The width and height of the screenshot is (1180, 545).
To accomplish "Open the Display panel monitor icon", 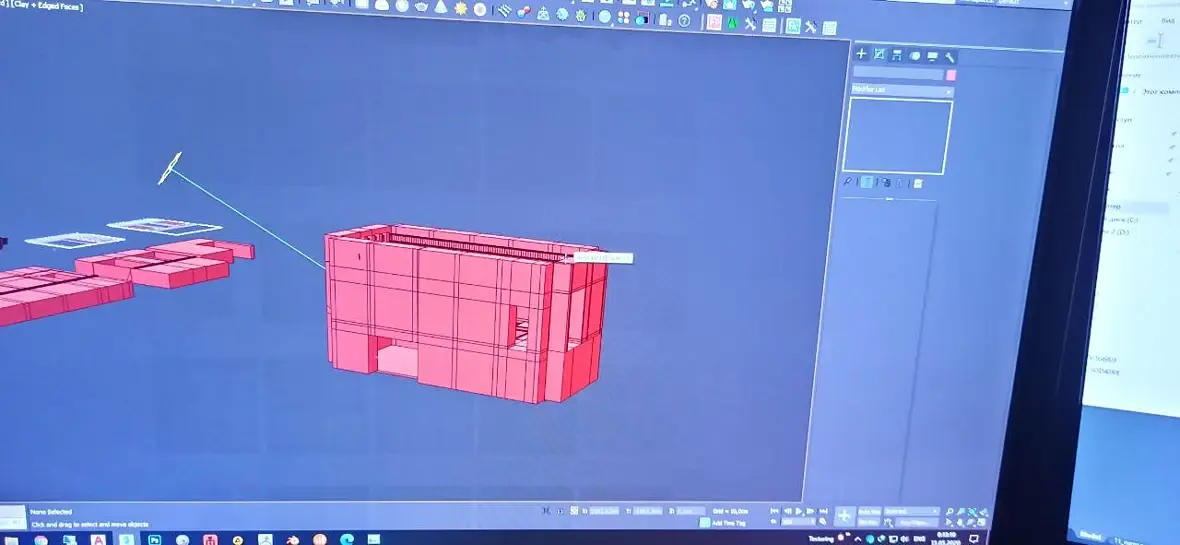I will 932,56.
